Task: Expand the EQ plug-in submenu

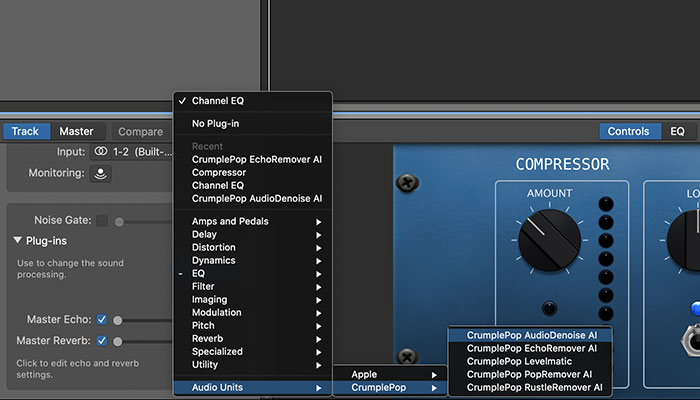Action: pyautogui.click(x=253, y=274)
